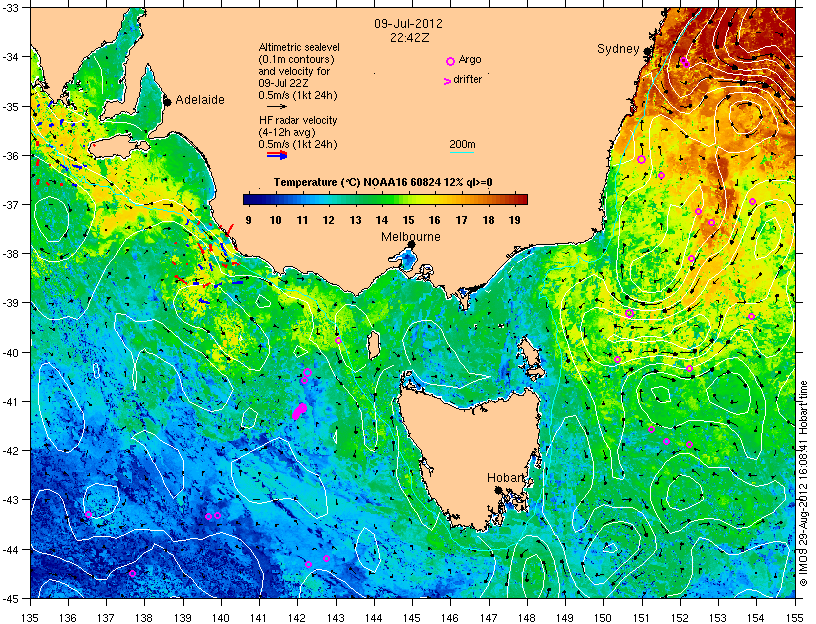Viewport: 816px width, 624px height.
Task: Click the '22:42Z' time stamp
Action: pyautogui.click(x=409, y=38)
